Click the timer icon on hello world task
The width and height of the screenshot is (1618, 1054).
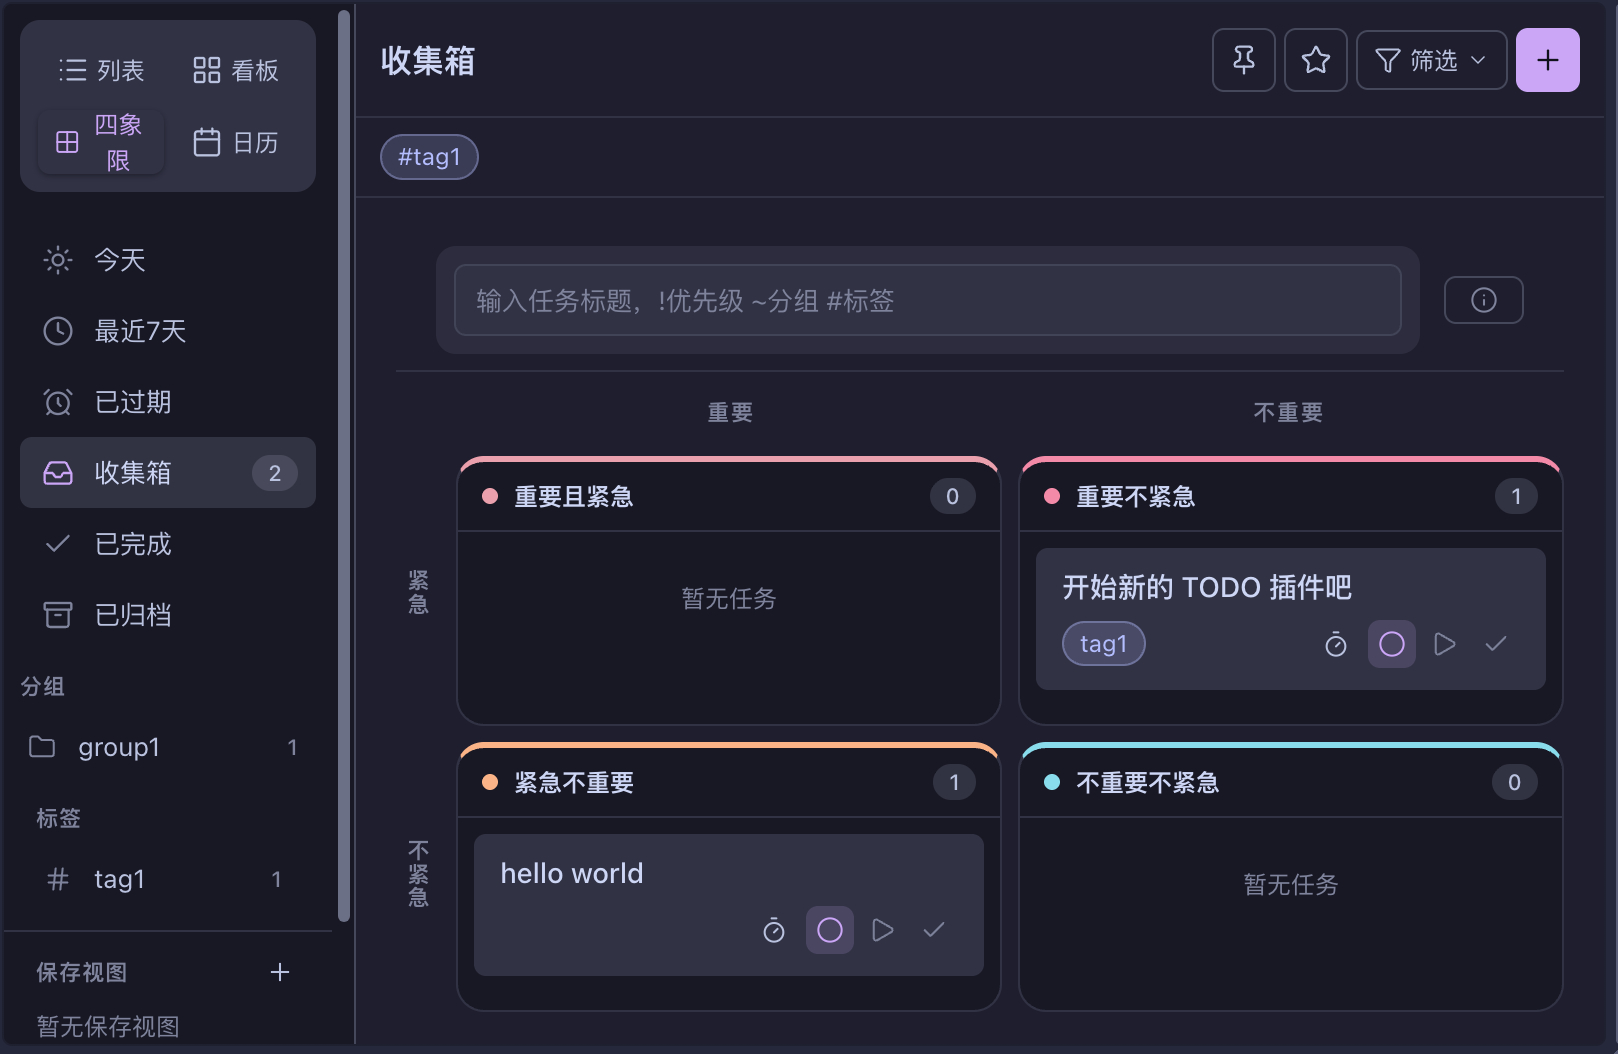774,930
